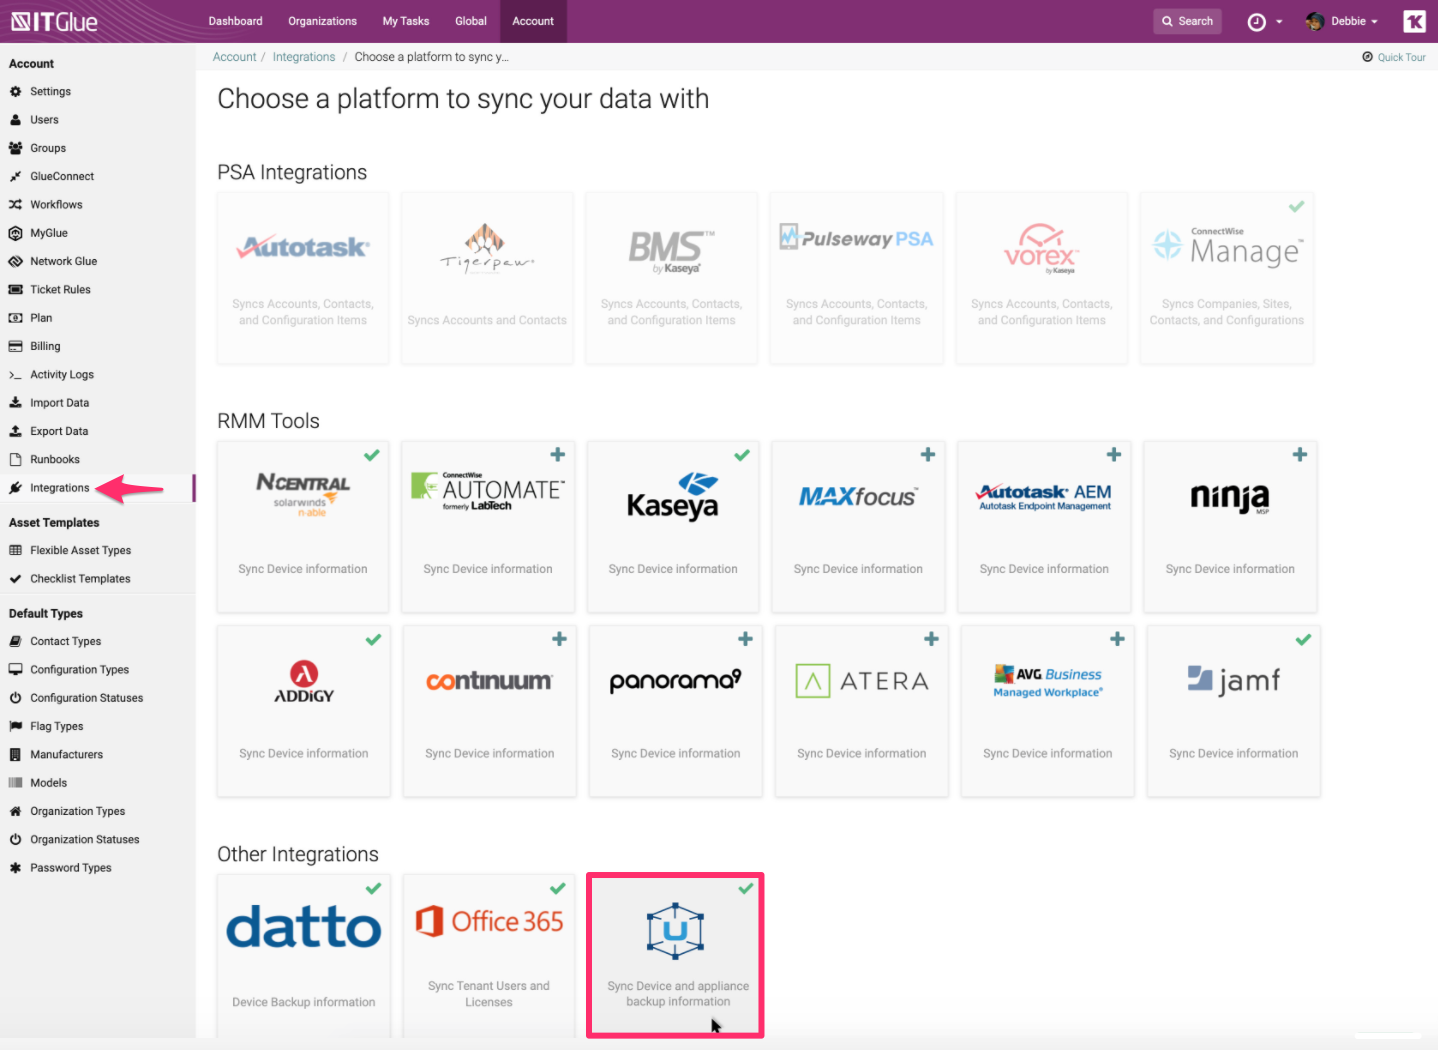Go to the My Tasks tab
1438x1050 pixels.
[405, 21]
